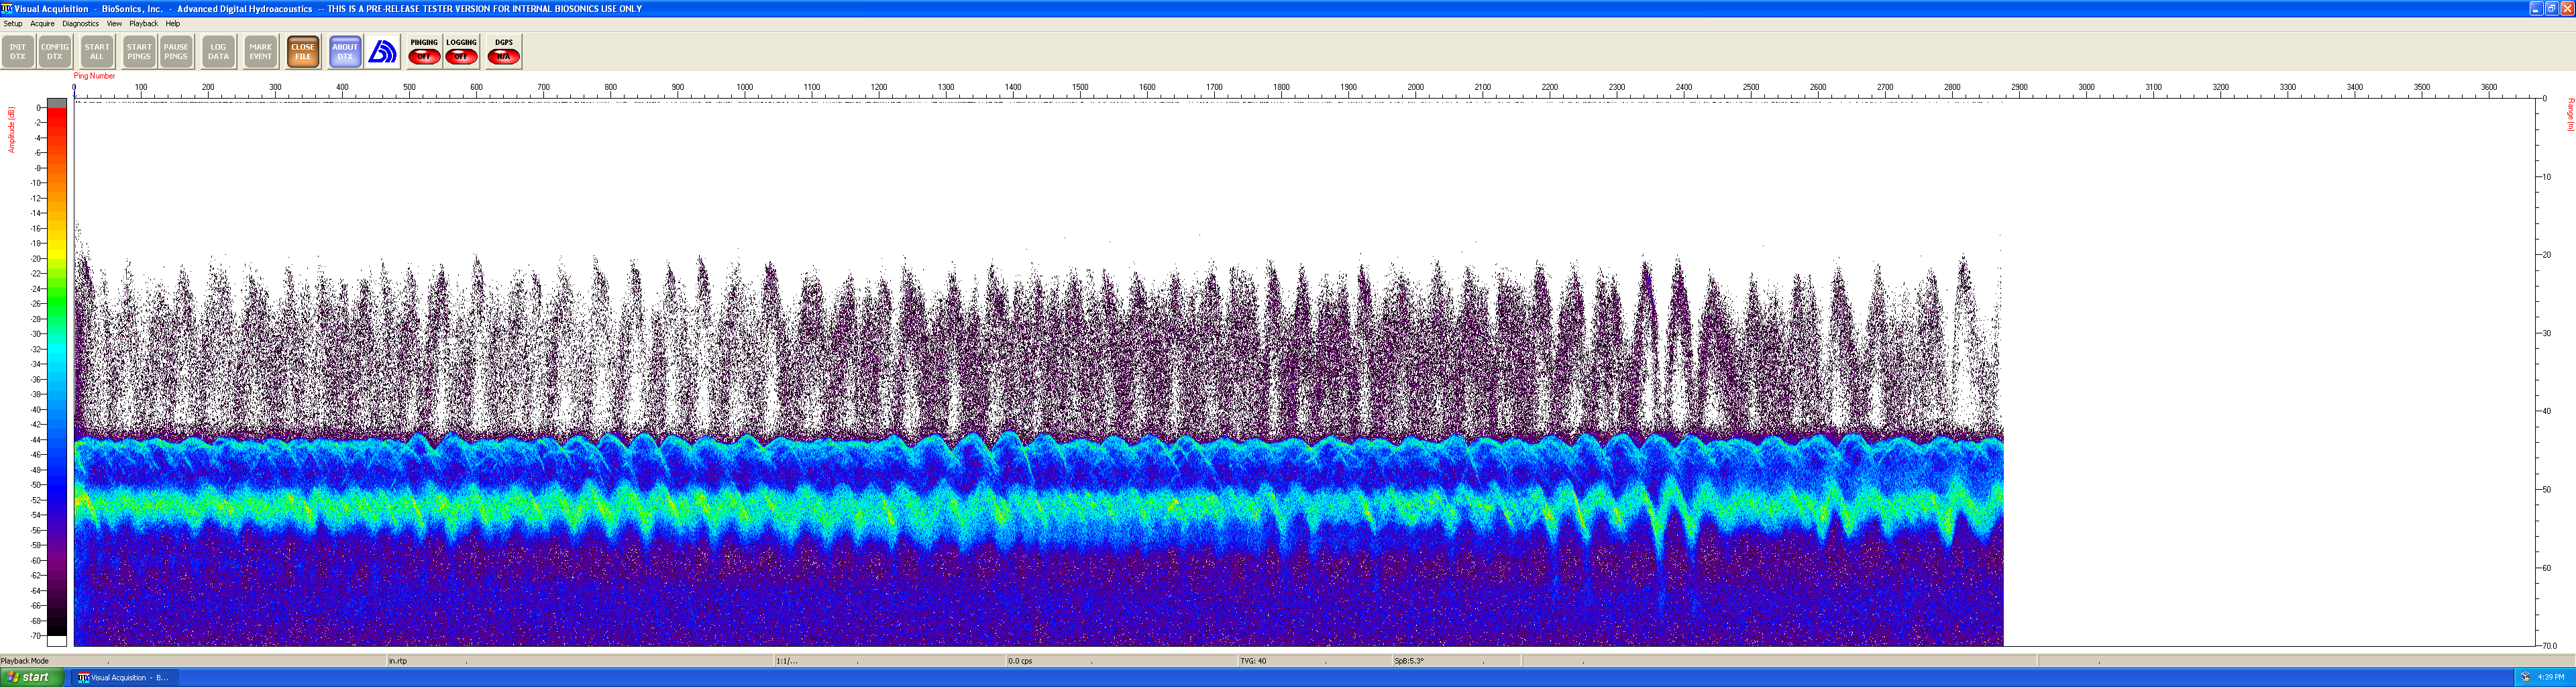This screenshot has width=2576, height=687.
Task: Click the '0.0 cps' status bar entry
Action: tap(1020, 661)
